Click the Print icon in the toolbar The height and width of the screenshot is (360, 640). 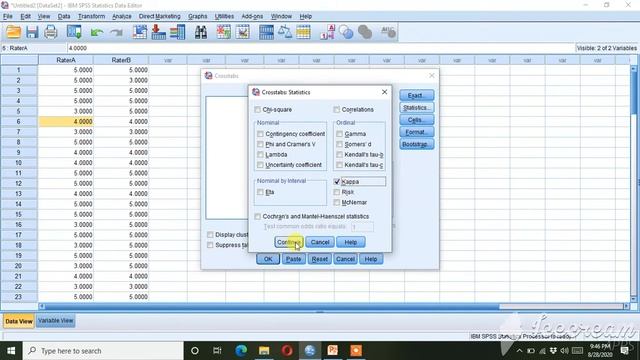coord(51,32)
